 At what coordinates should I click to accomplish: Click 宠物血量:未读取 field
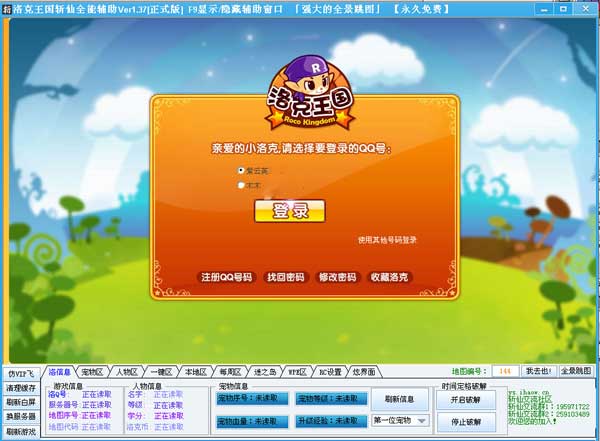tap(252, 421)
